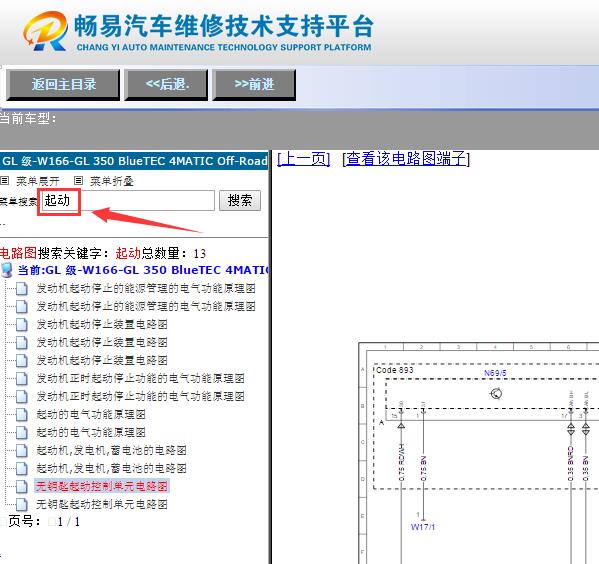Click the 菜单展开 label
This screenshot has width=599, height=564.
(x=38, y=181)
